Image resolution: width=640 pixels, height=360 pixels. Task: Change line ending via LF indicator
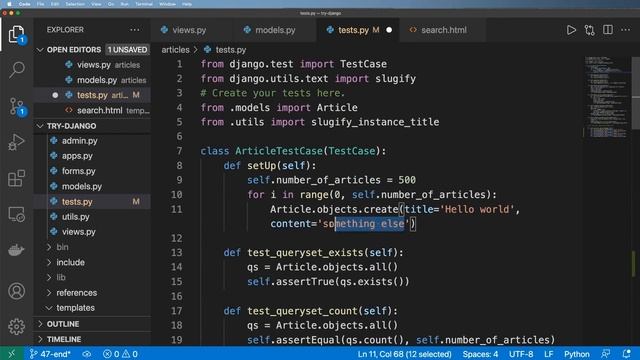point(549,354)
